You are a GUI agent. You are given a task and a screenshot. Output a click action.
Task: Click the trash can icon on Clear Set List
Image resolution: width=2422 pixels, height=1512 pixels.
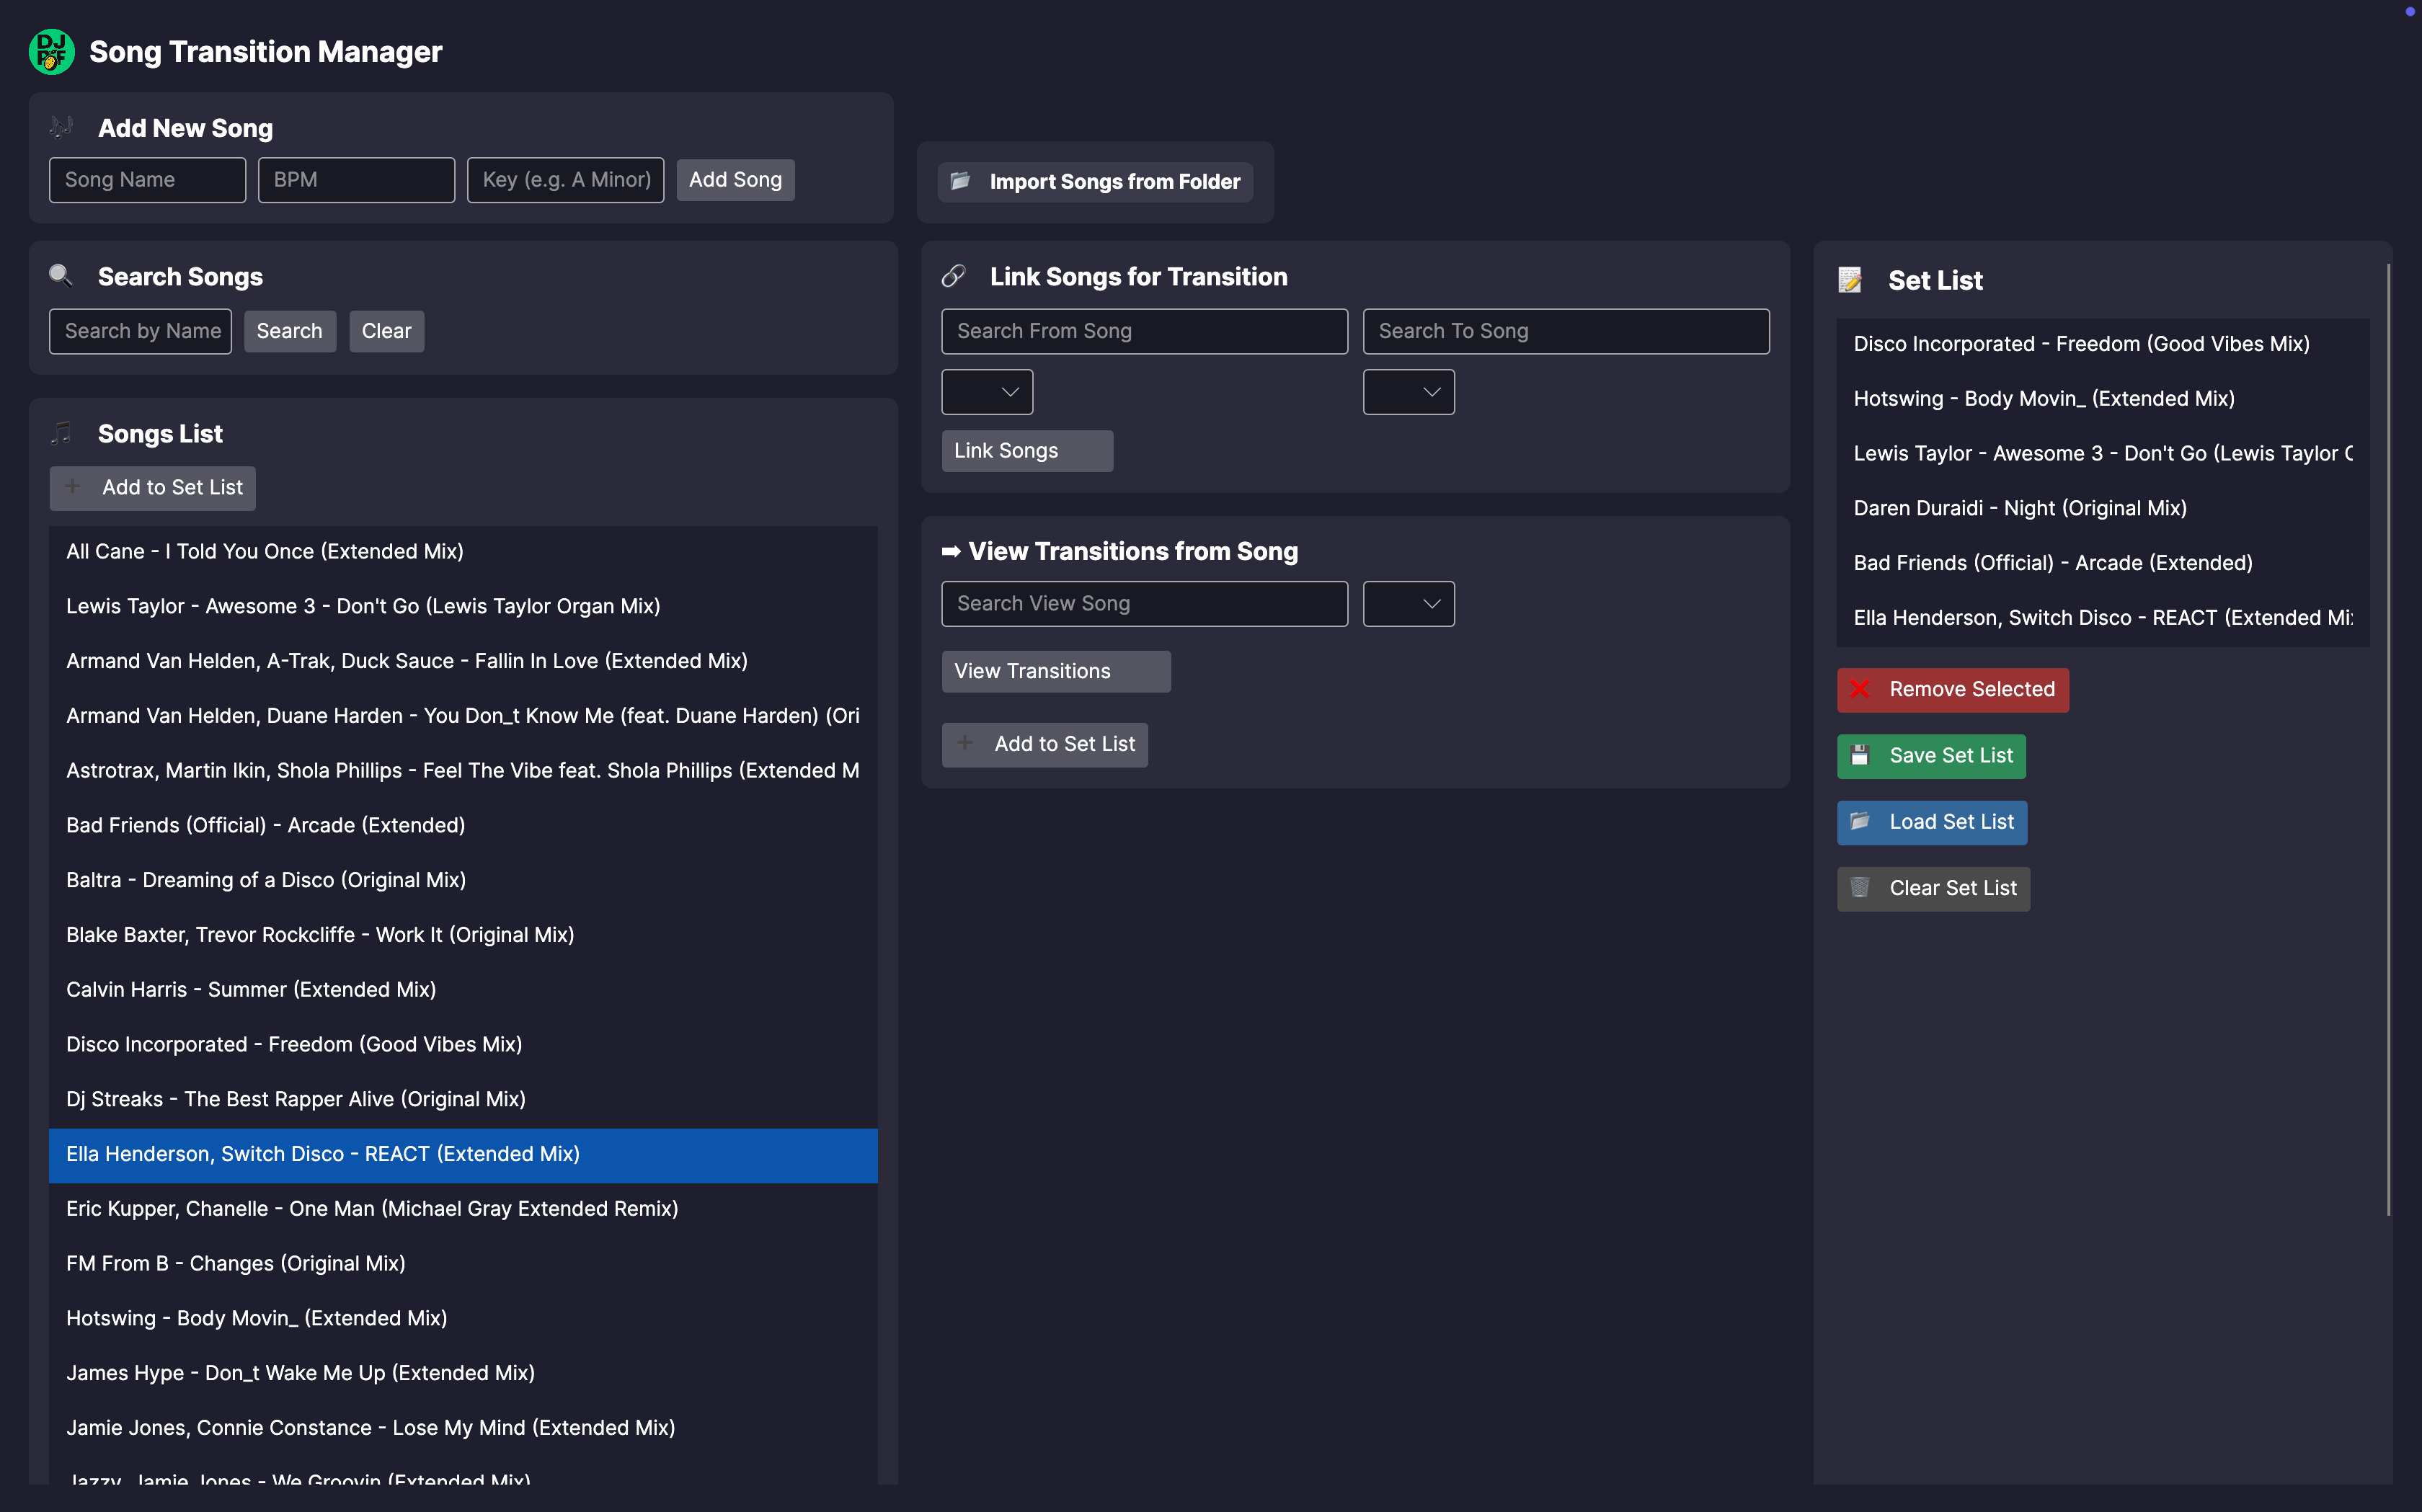(x=1860, y=888)
